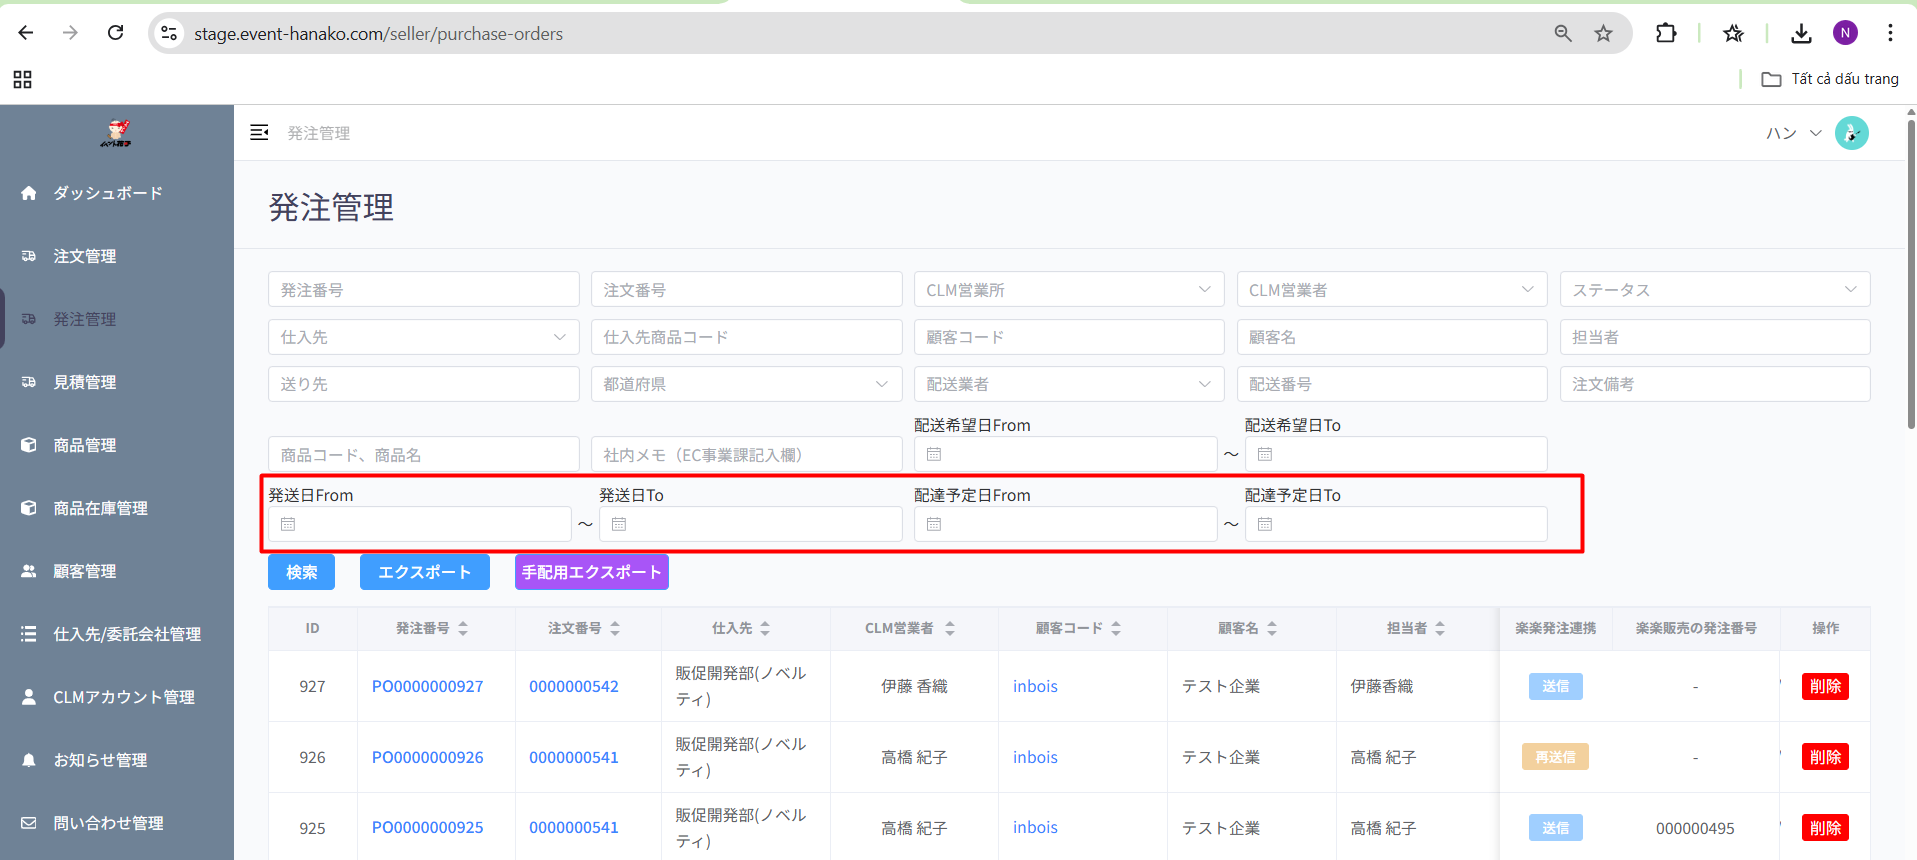The width and height of the screenshot is (1917, 860).
Task: Reload the page
Action: point(116,34)
